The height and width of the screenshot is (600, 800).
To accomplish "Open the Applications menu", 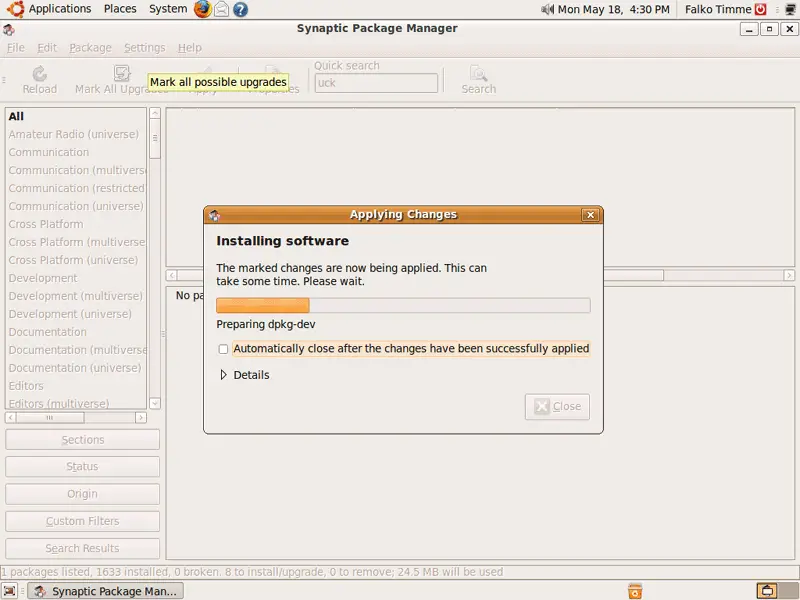I will pos(60,9).
